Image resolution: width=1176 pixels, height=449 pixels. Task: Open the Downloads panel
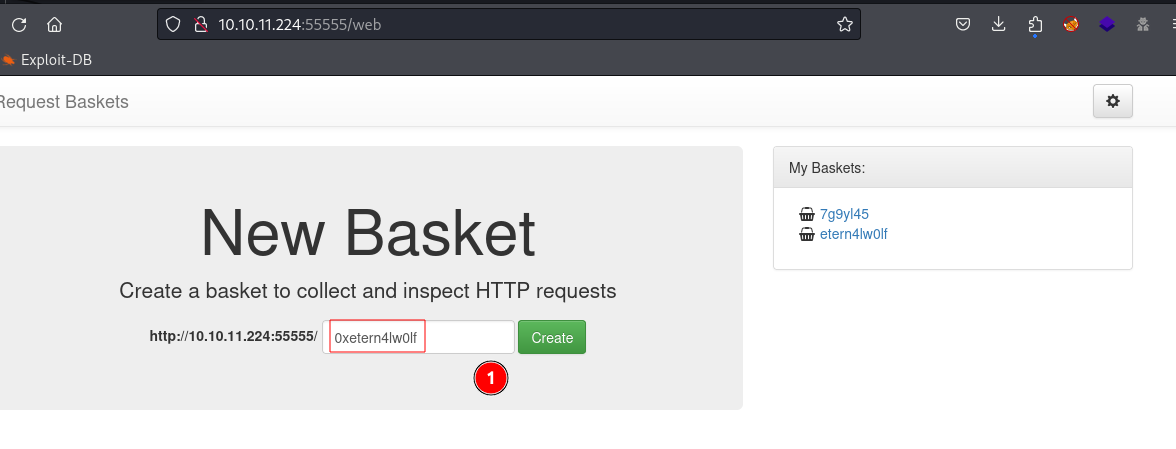point(998,25)
